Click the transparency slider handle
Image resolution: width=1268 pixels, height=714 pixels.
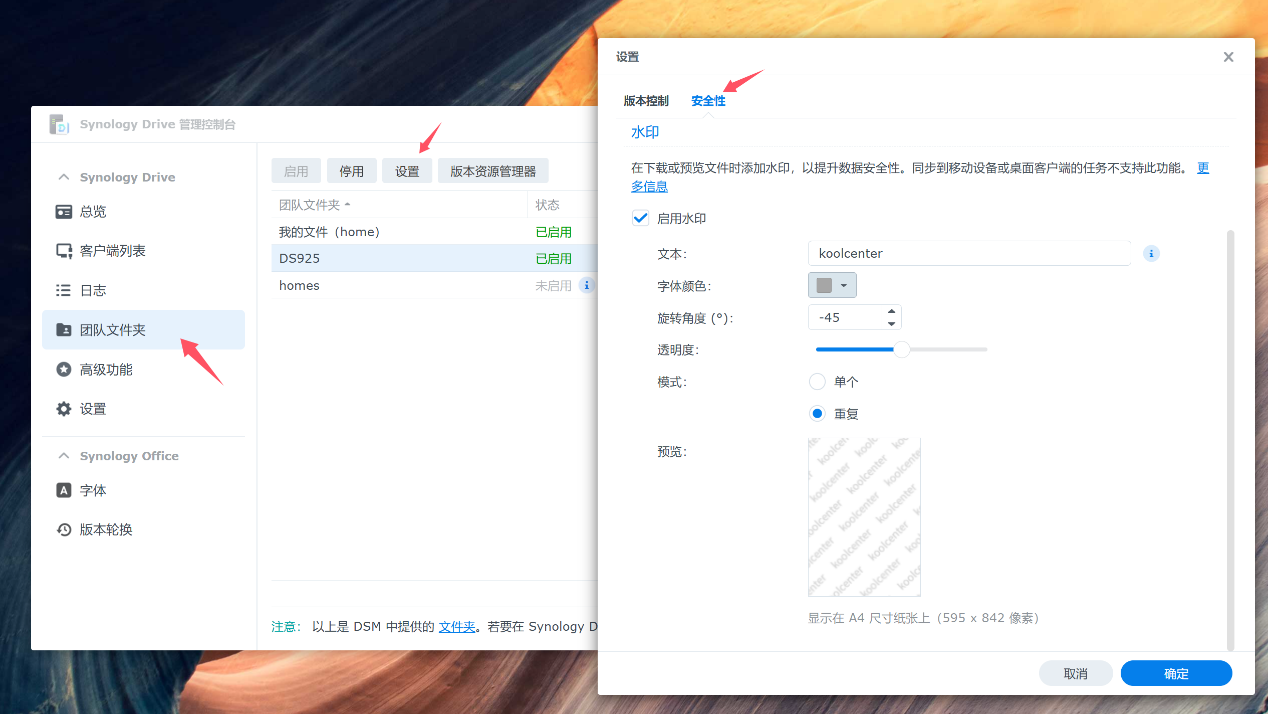click(x=902, y=349)
